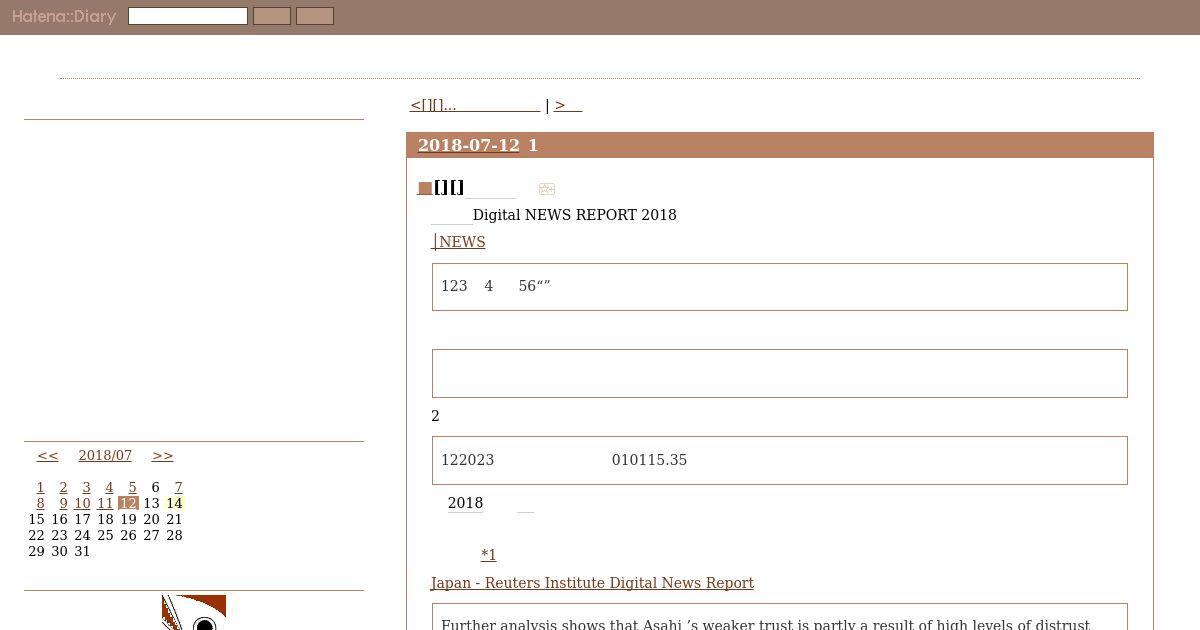
Task: Click the brown square section anchor icon
Action: pos(425,188)
